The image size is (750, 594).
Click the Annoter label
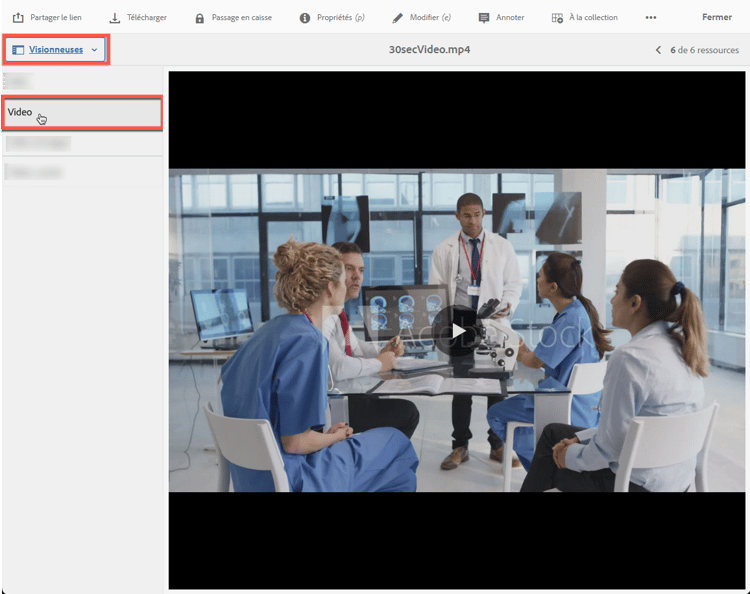coord(510,18)
